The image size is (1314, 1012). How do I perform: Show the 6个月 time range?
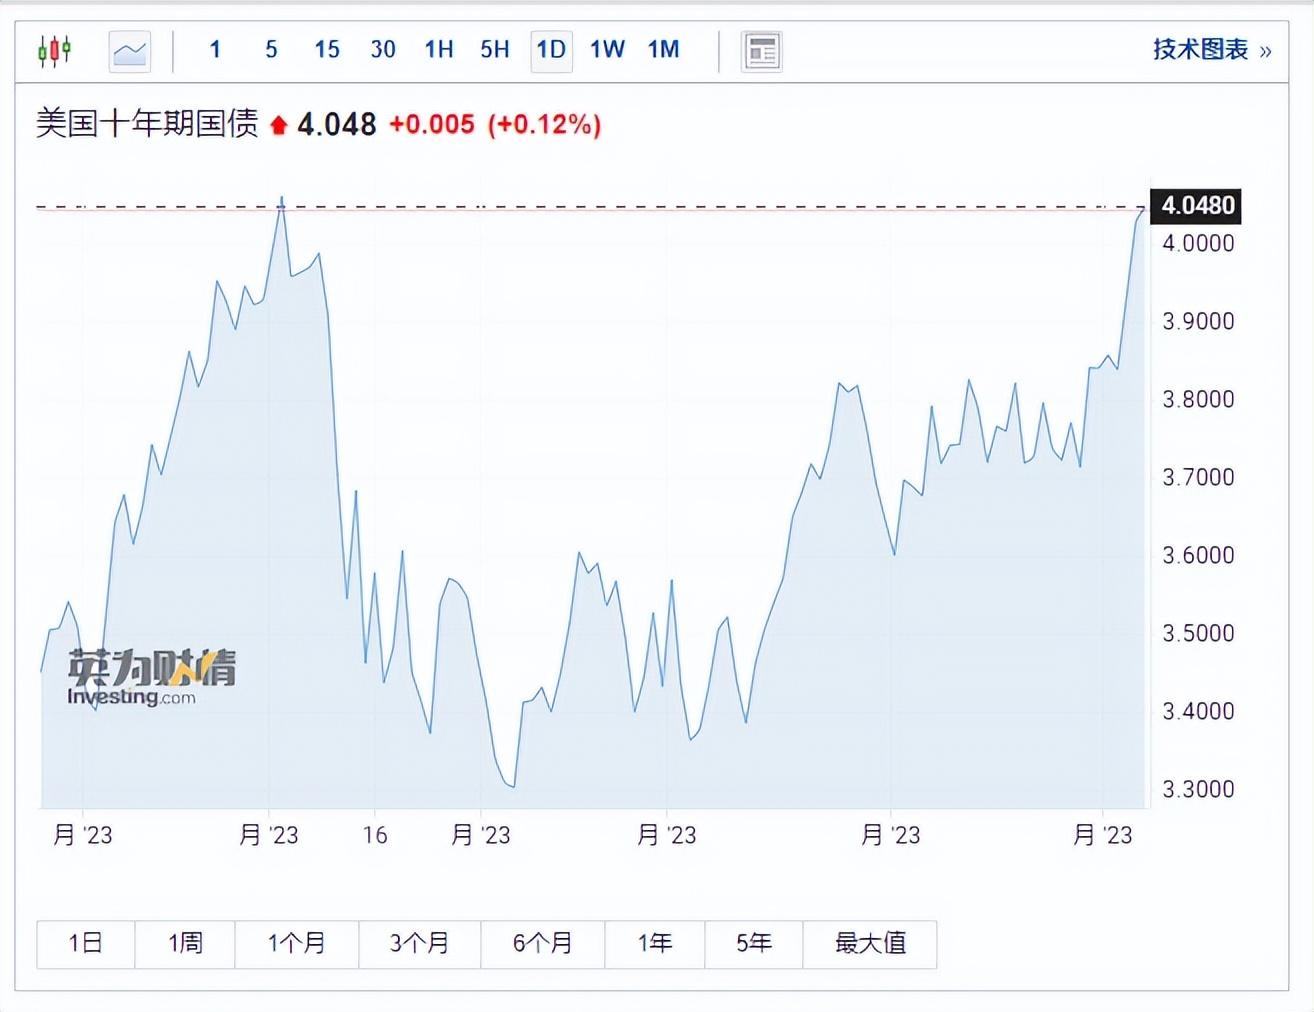coord(543,943)
